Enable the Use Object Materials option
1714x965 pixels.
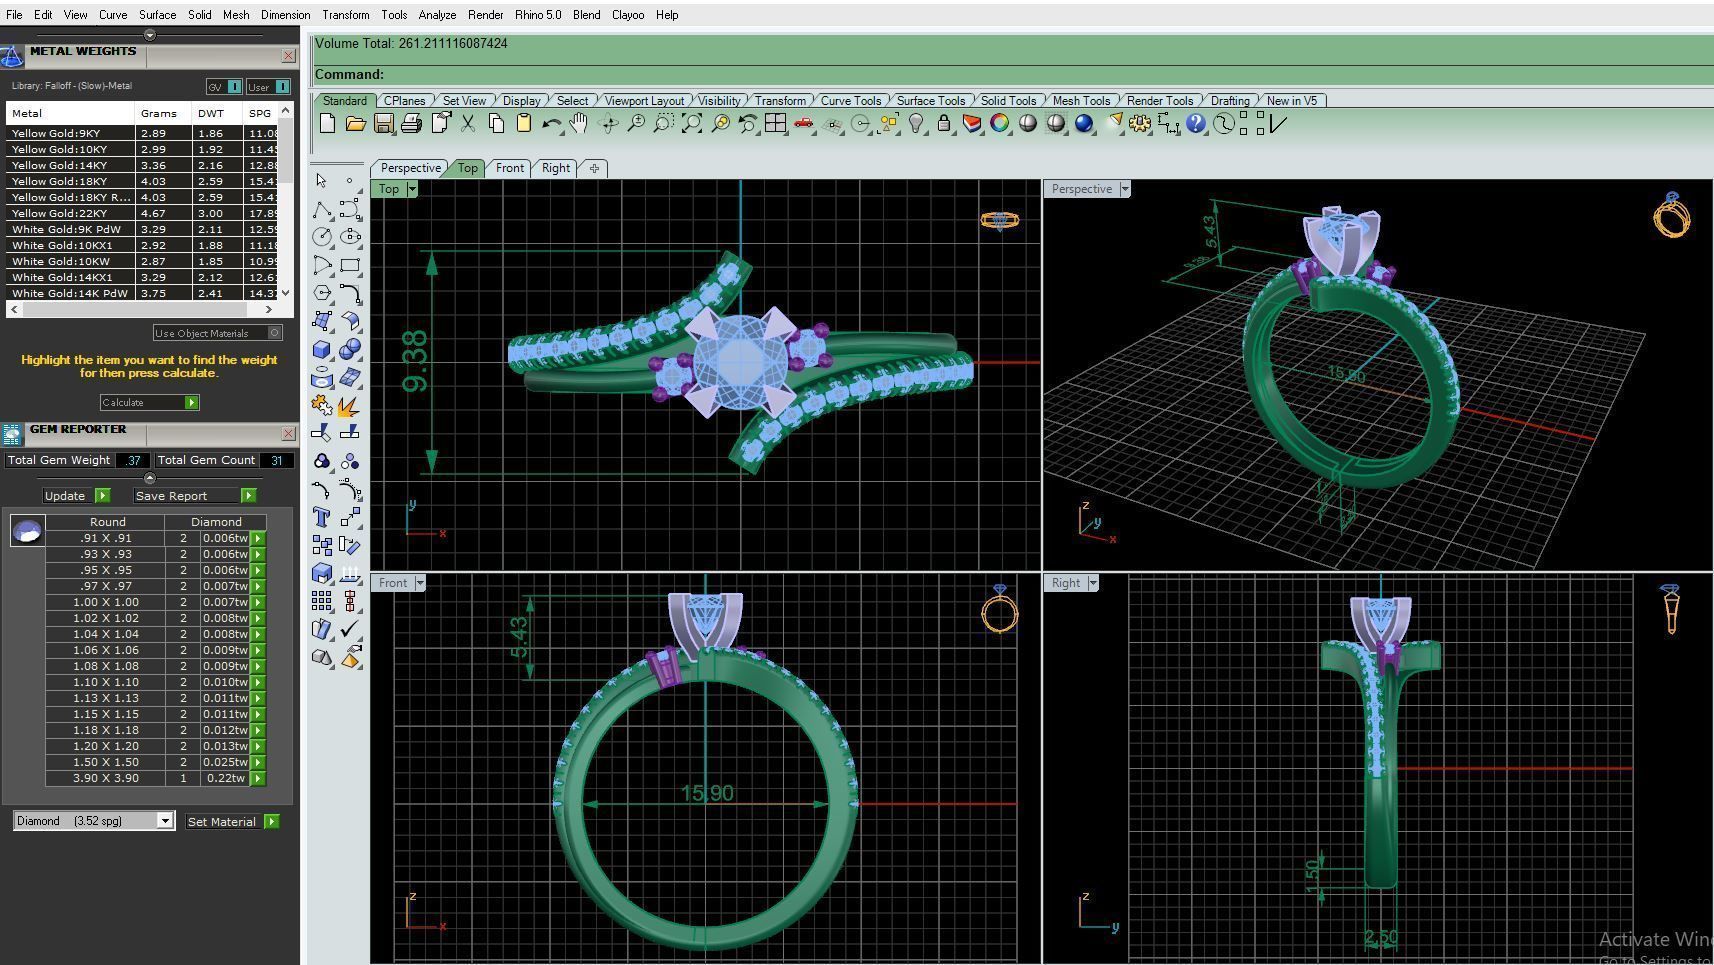218,333
